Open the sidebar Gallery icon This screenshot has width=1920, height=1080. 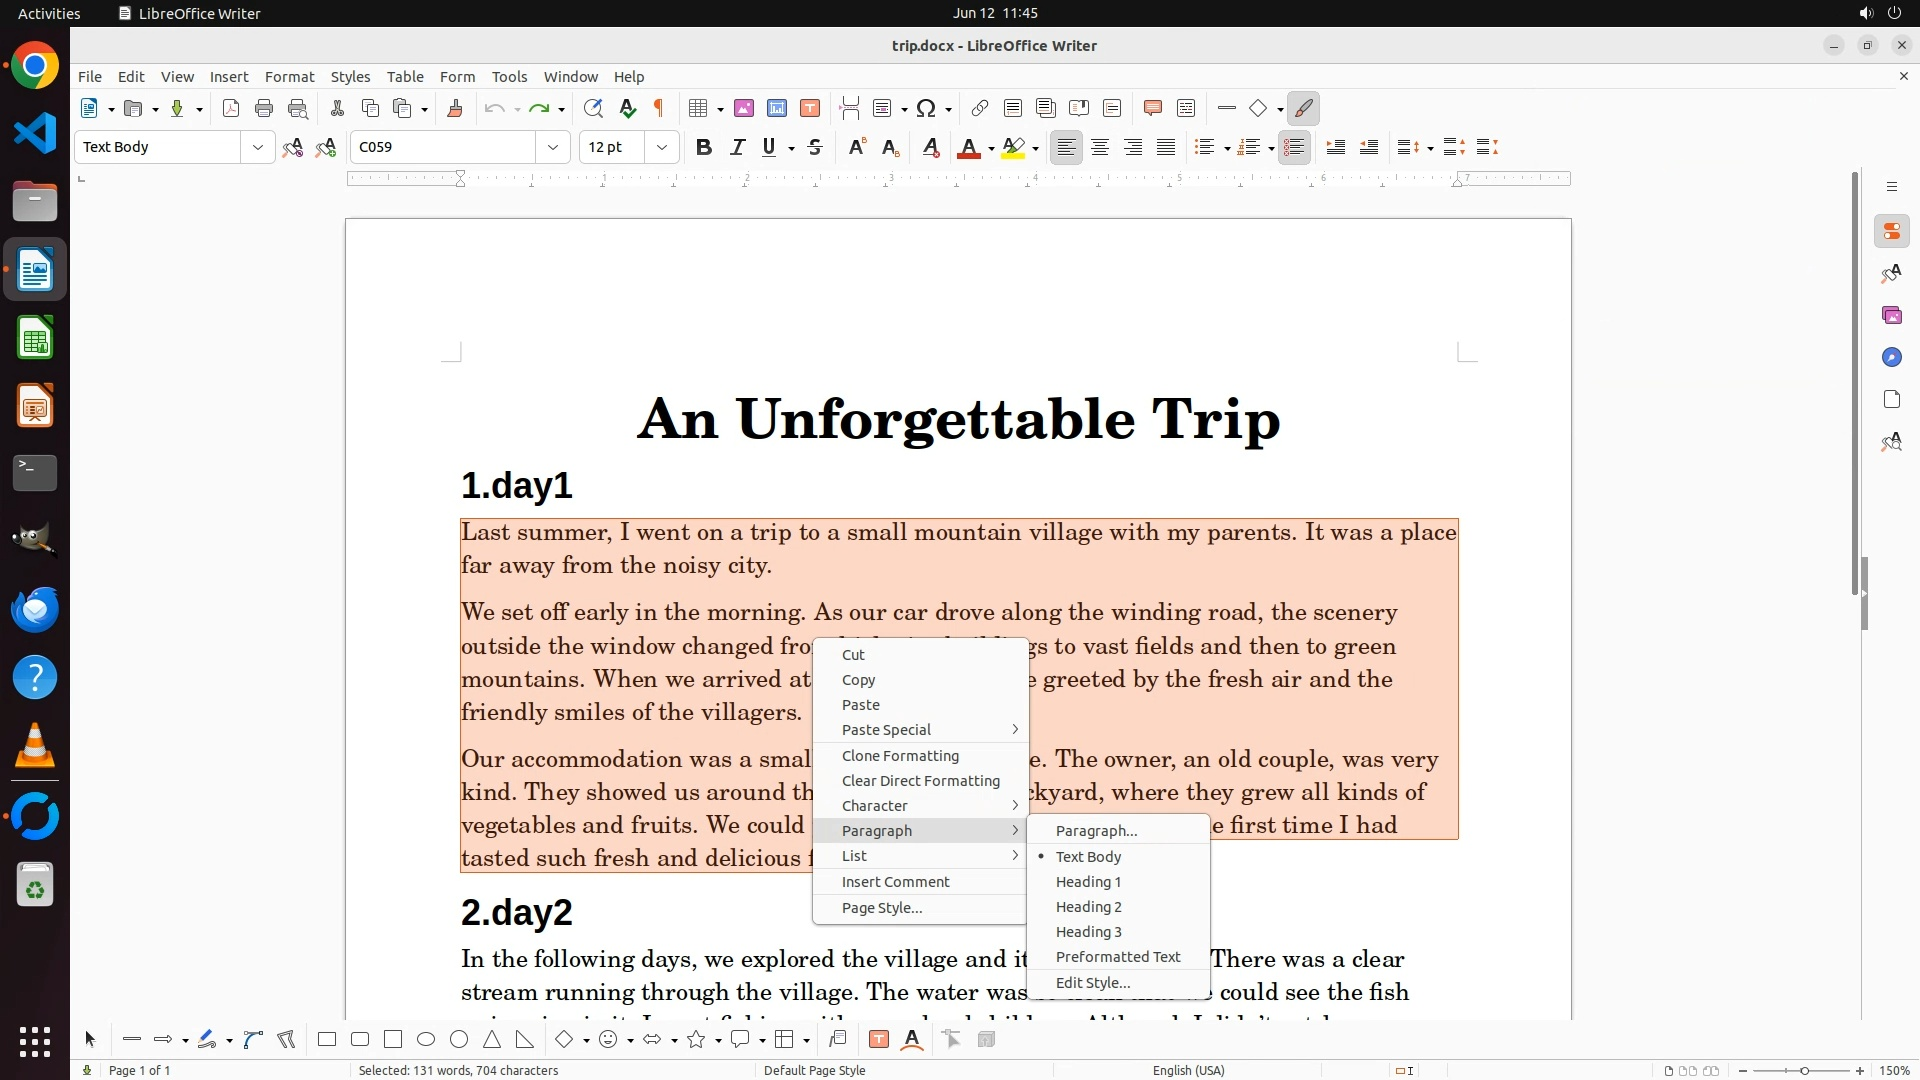[x=1891, y=315]
